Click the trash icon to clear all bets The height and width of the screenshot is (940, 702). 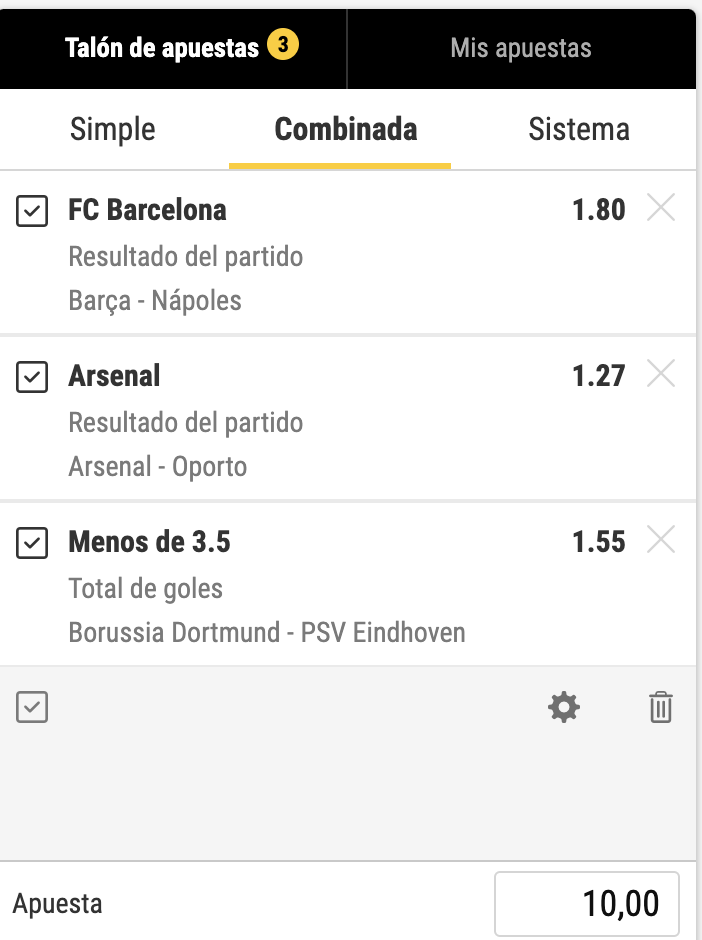(x=661, y=707)
